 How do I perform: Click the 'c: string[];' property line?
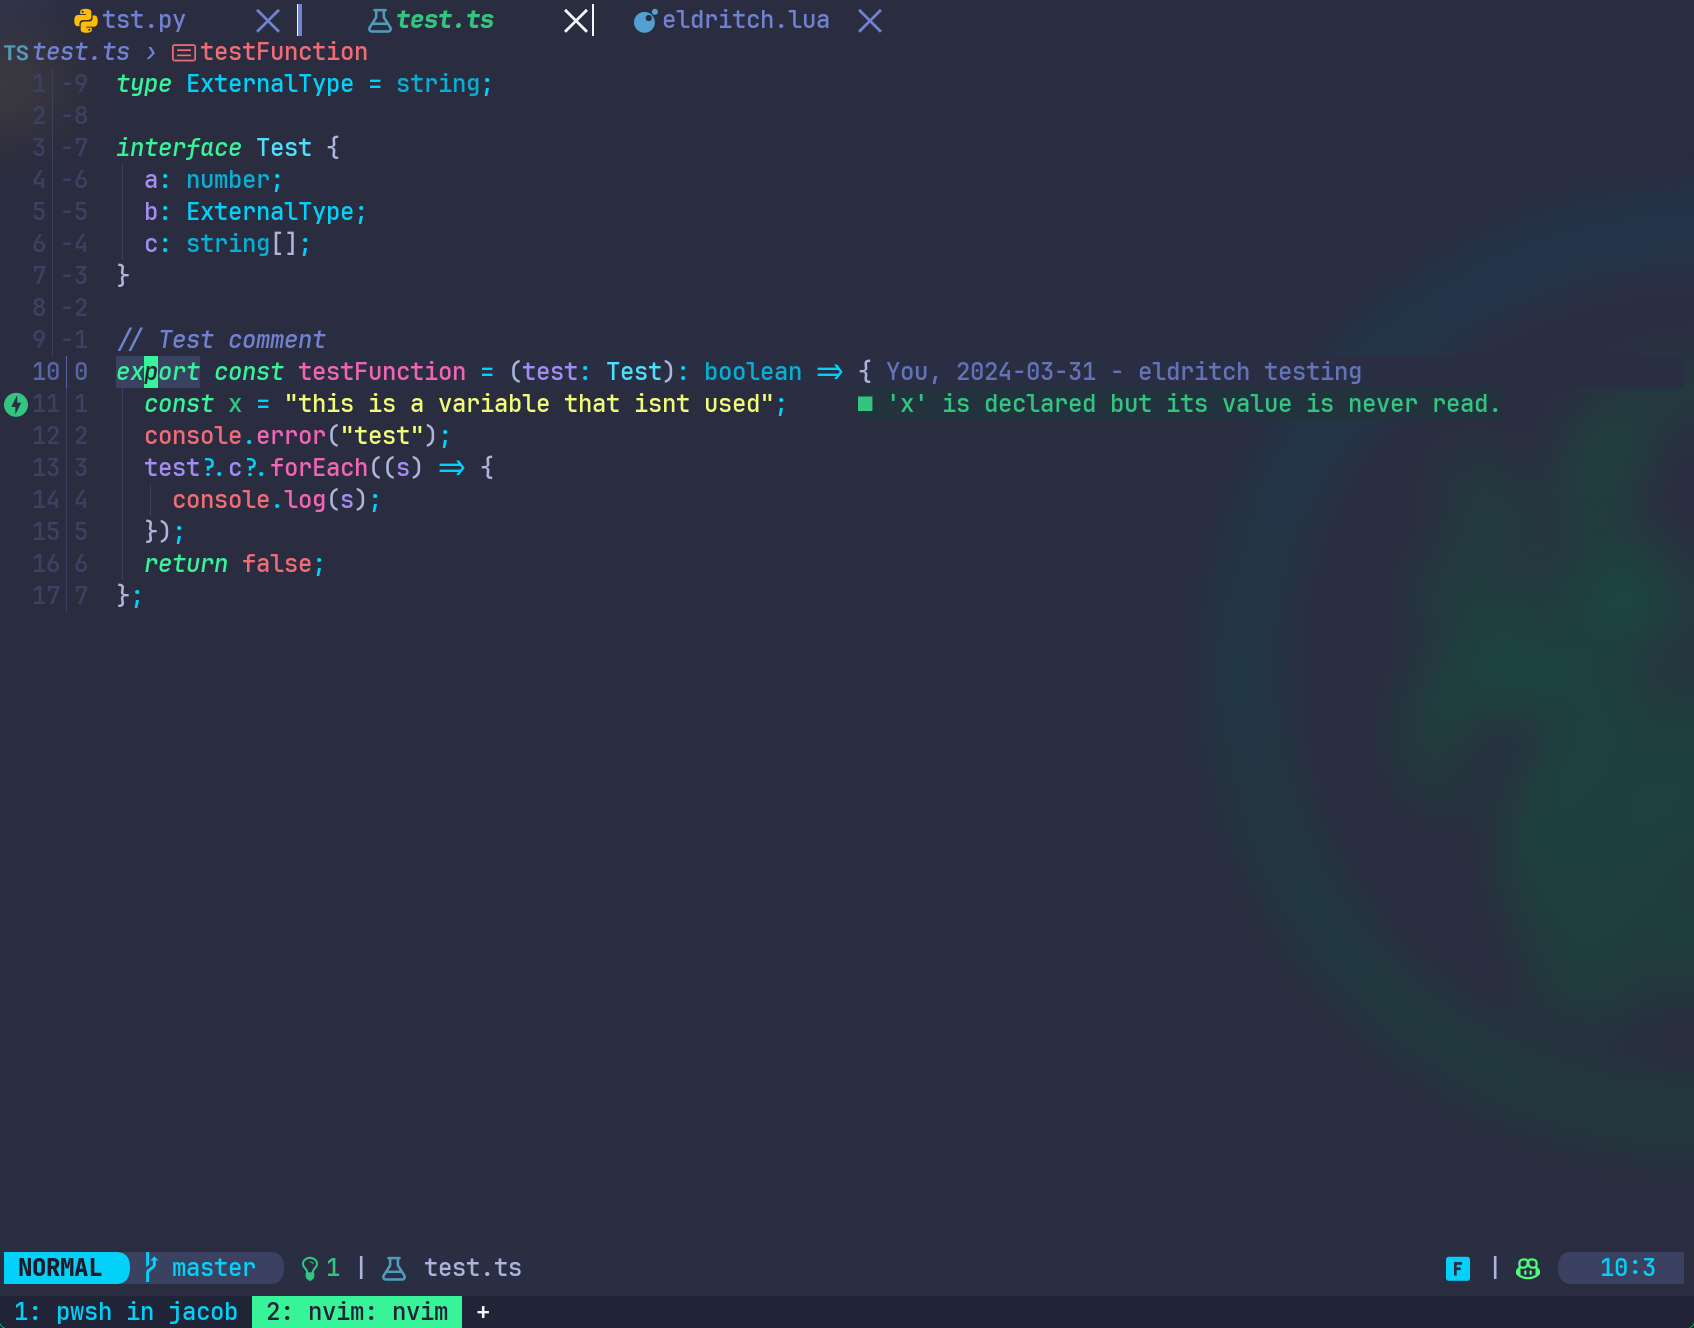[228, 244]
